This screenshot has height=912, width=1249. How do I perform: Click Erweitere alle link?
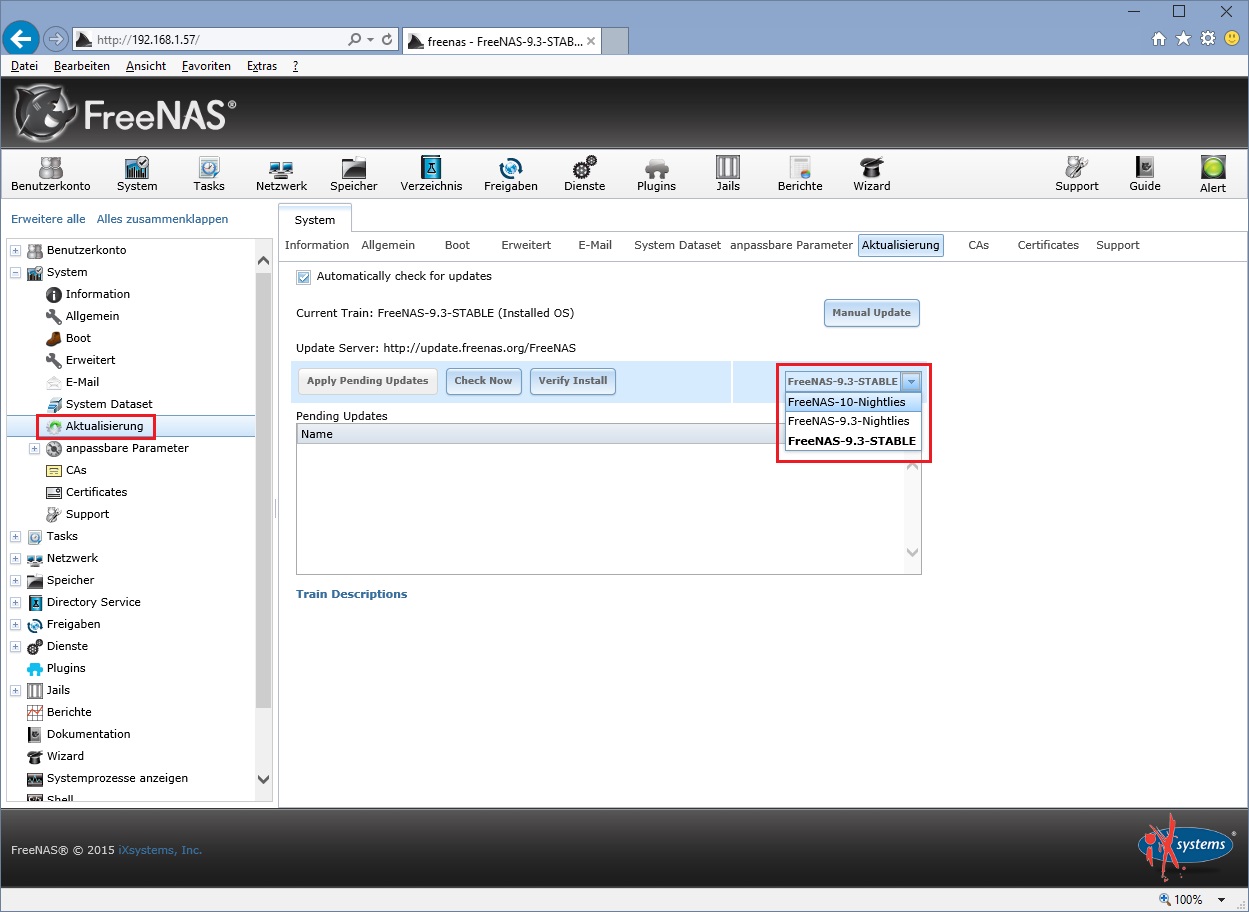pos(48,219)
